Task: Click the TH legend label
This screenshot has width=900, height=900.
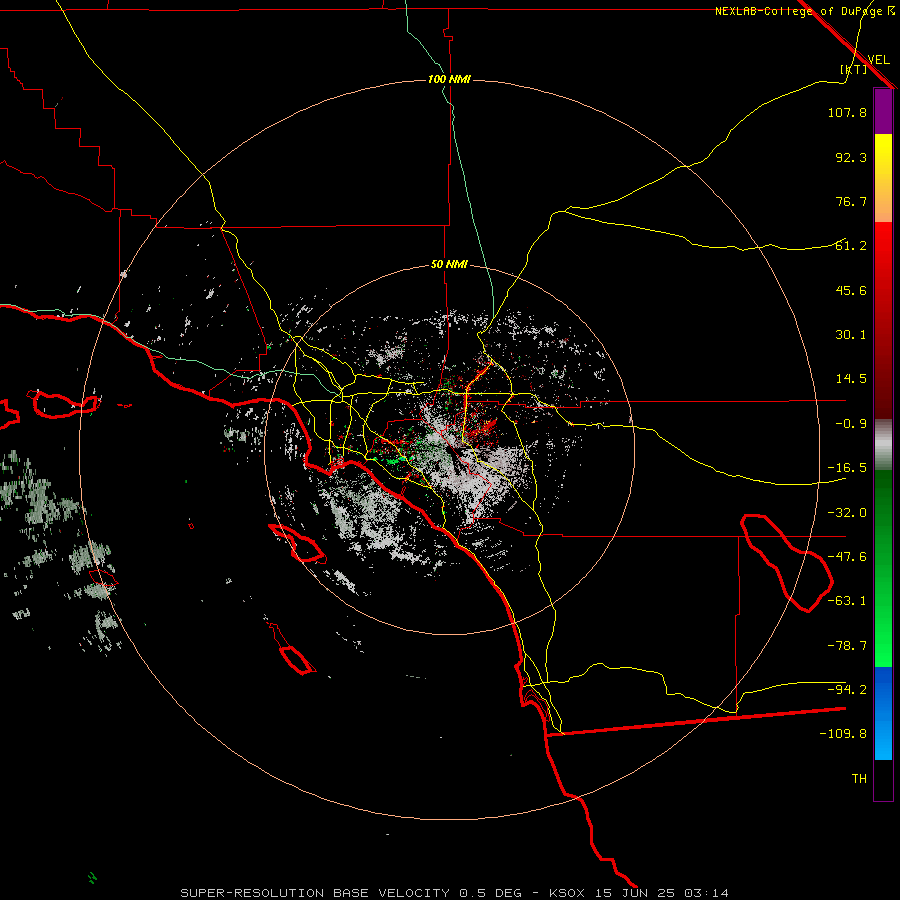Action: (x=859, y=779)
